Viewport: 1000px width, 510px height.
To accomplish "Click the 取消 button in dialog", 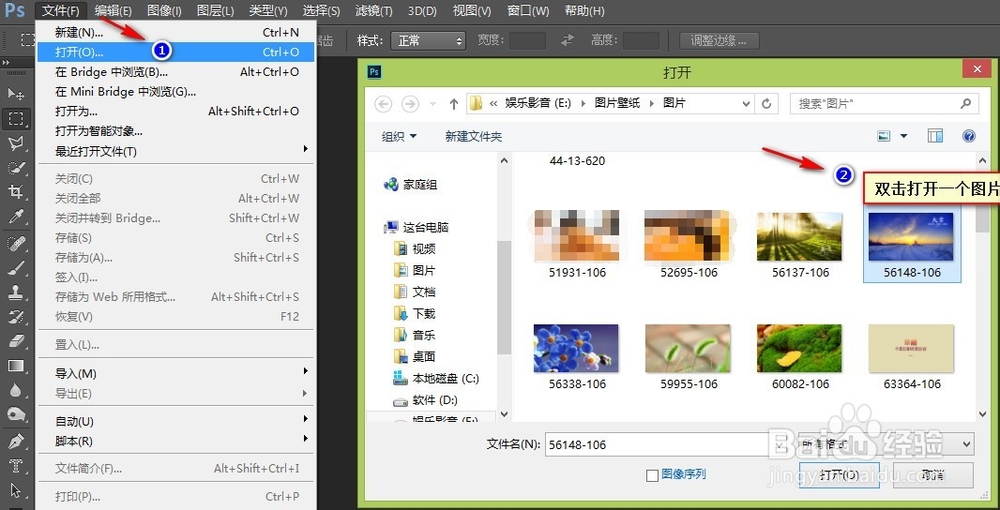I will tap(933, 475).
